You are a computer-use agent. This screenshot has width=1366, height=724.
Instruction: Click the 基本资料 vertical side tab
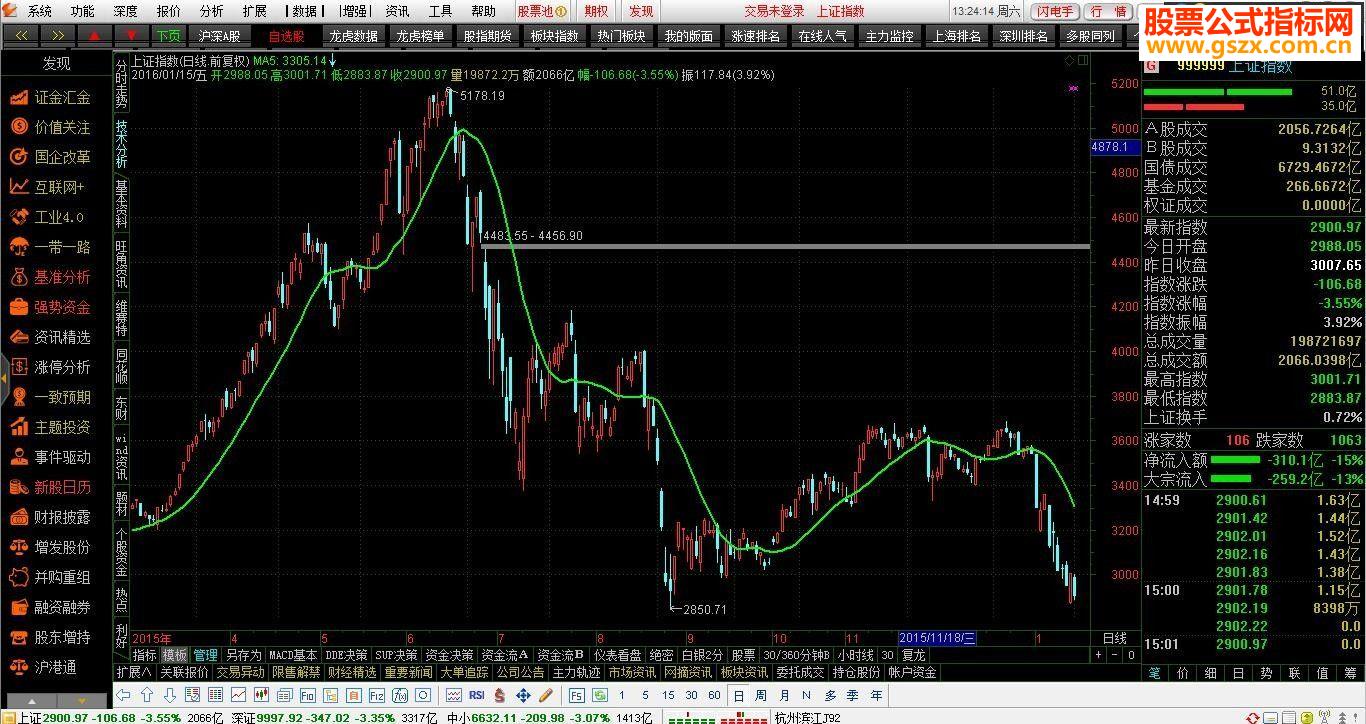coord(121,204)
